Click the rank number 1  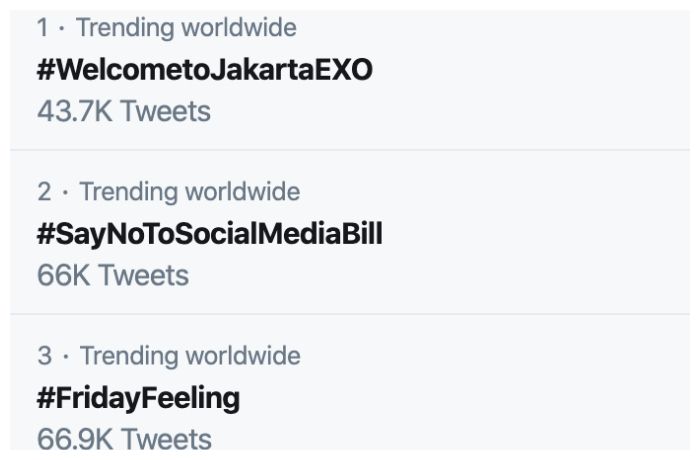tap(43, 28)
